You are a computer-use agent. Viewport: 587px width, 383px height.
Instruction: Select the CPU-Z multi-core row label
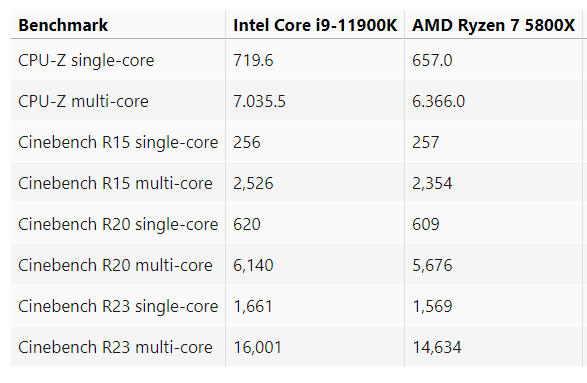coord(83,101)
